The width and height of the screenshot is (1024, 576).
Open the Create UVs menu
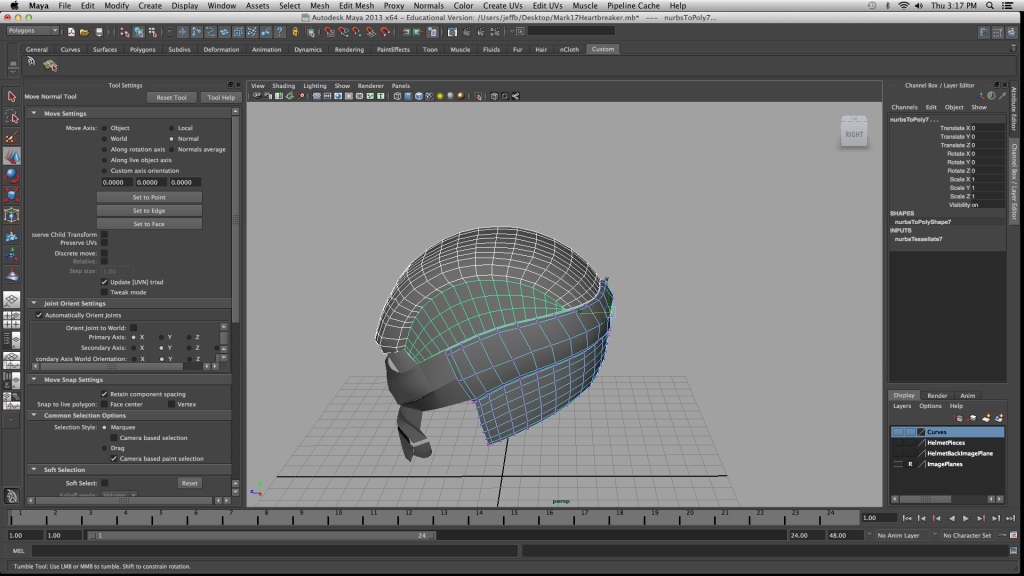click(502, 5)
